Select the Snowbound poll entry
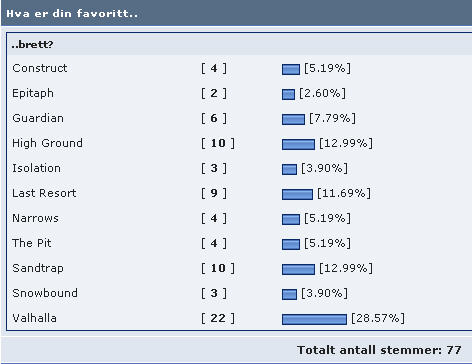The image size is (472, 364). [x=45, y=293]
